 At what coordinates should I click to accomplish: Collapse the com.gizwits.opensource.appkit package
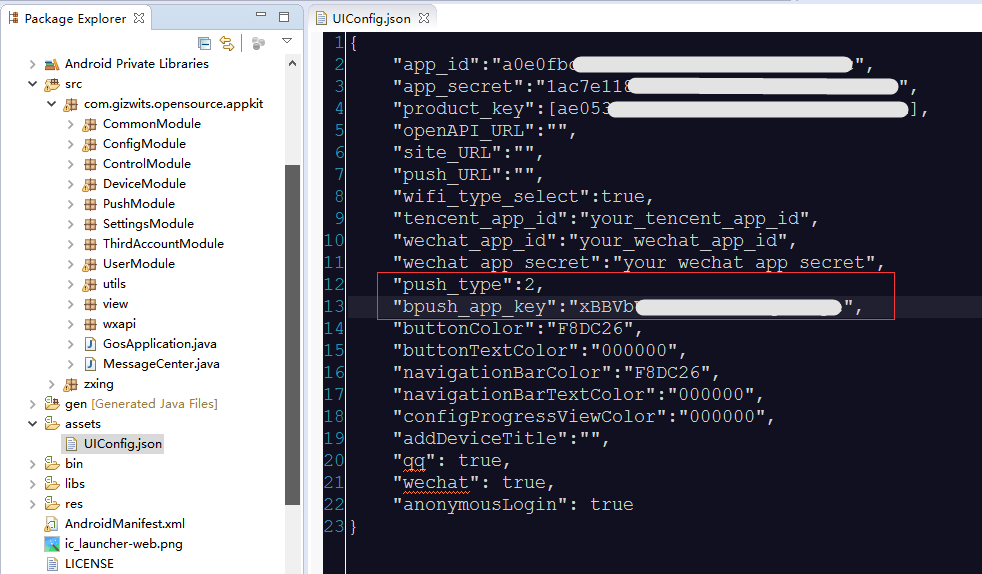pos(52,104)
